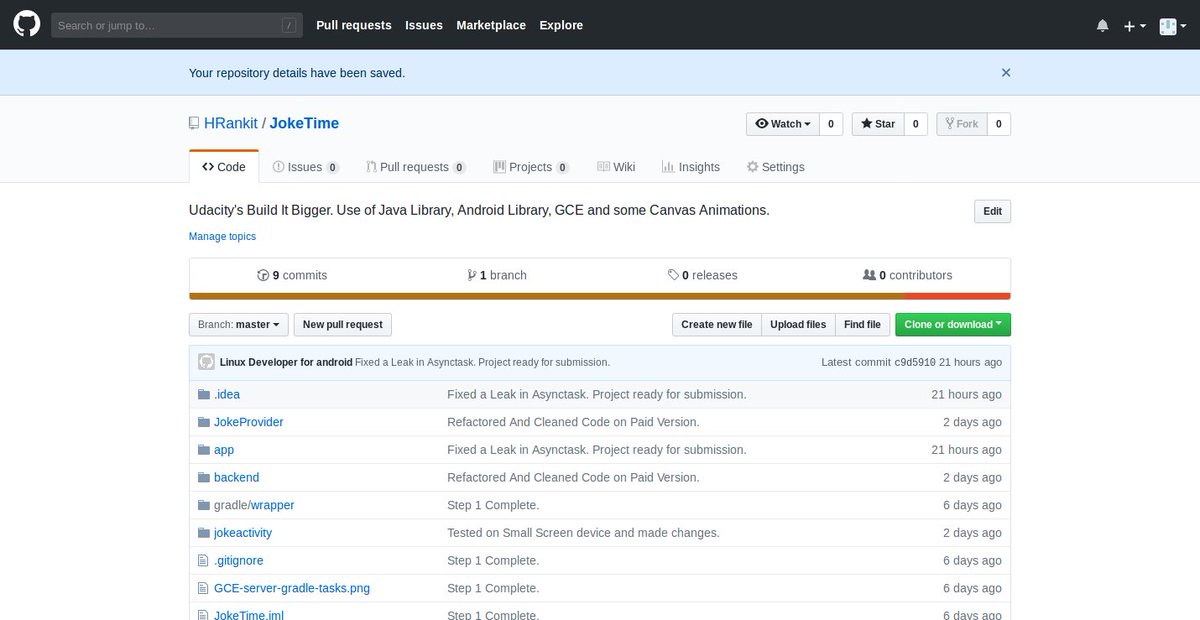The height and width of the screenshot is (620, 1200).
Task: Open the notifications bell icon
Action: [x=1102, y=26]
